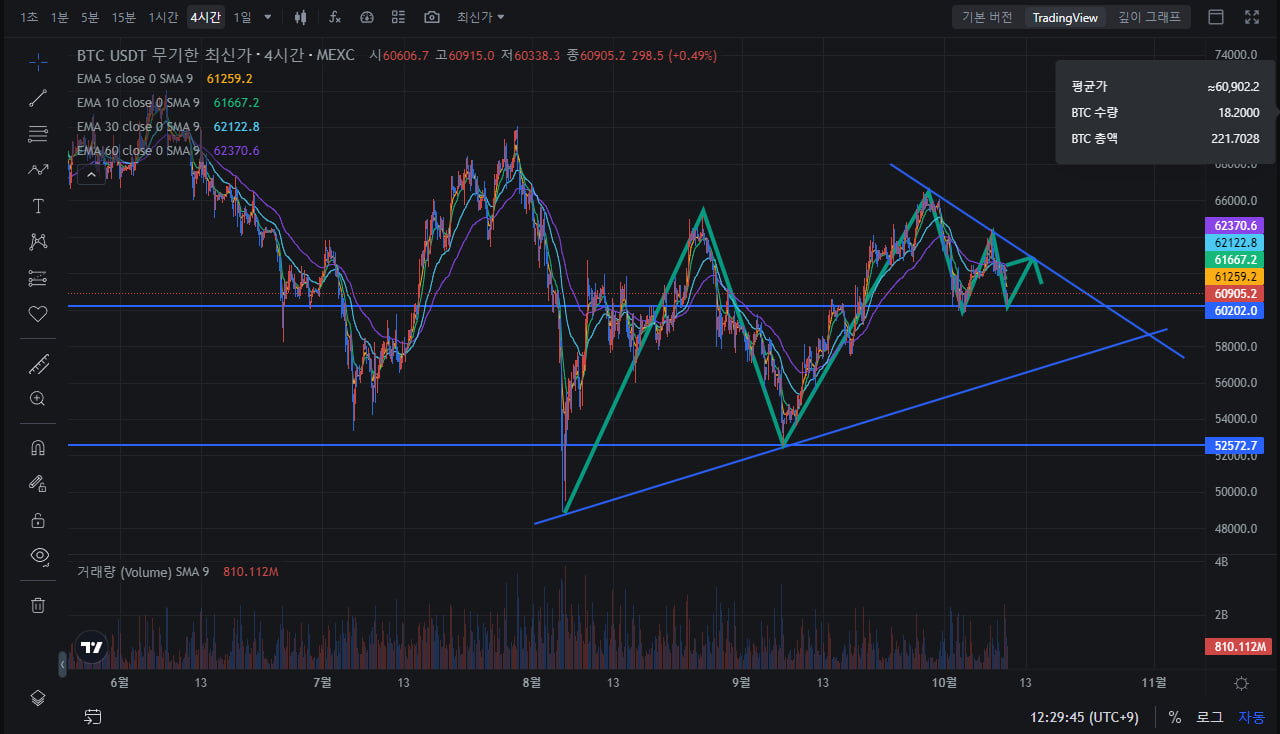Open the forecast/position tool
Image resolution: width=1280 pixels, height=734 pixels.
[38, 278]
